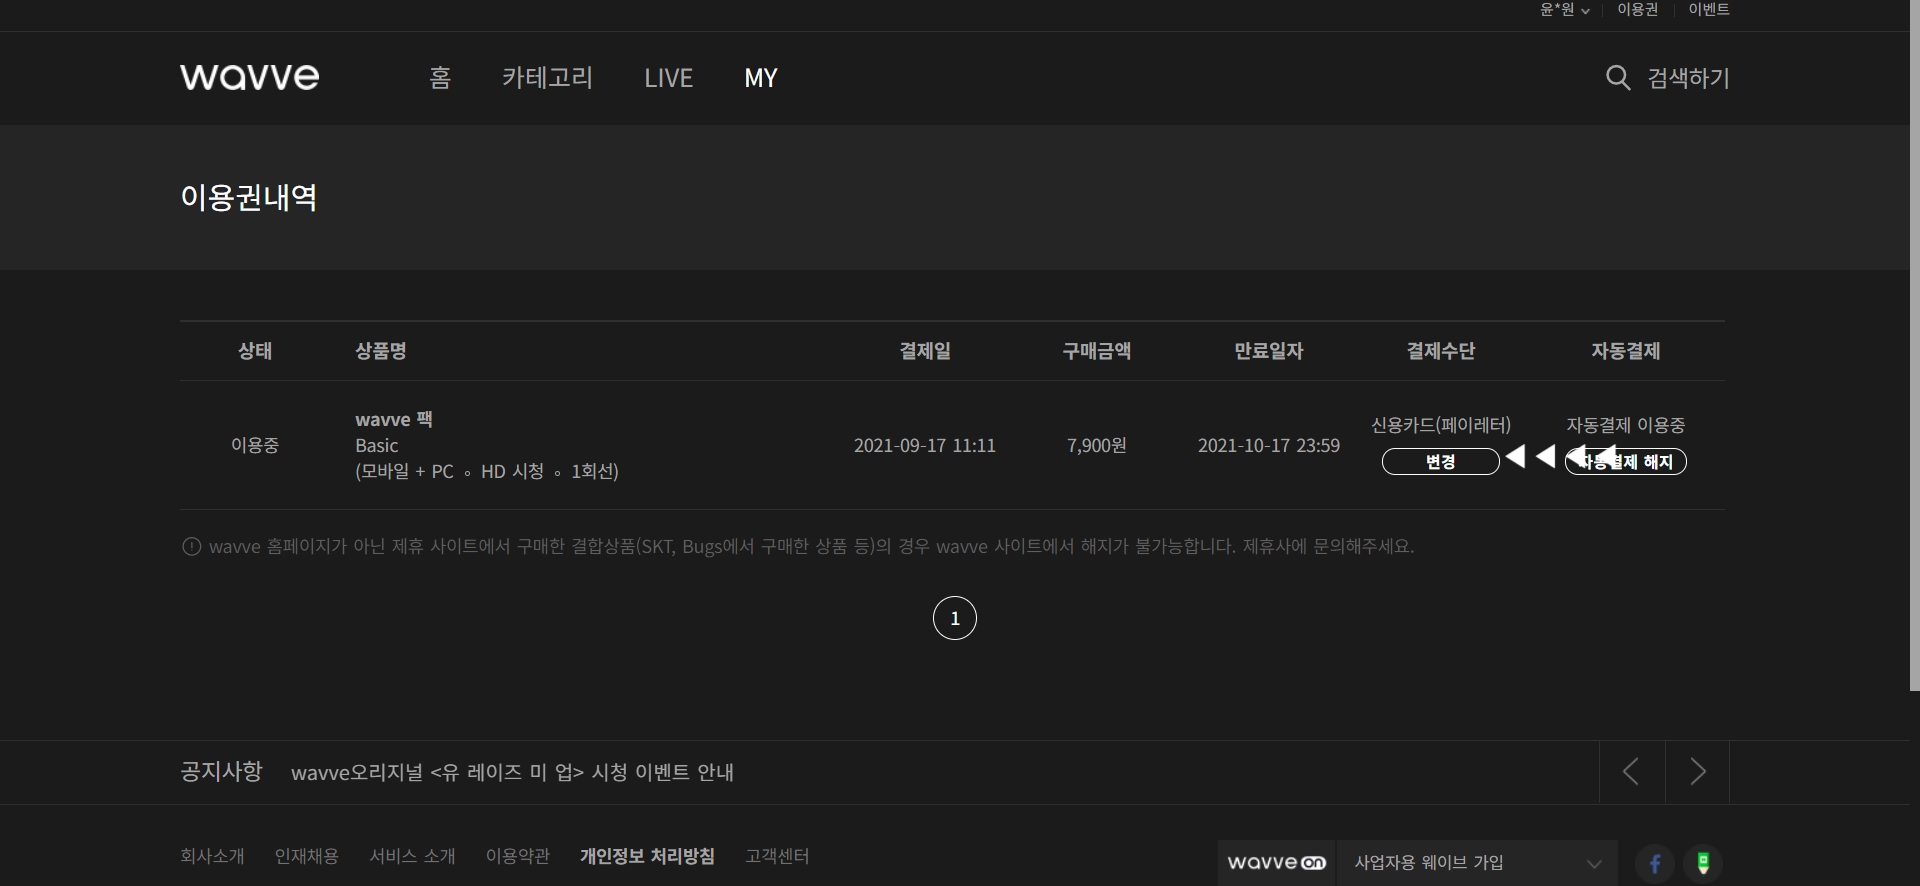
Task: Click the 결제일 column header
Action: 925,351
